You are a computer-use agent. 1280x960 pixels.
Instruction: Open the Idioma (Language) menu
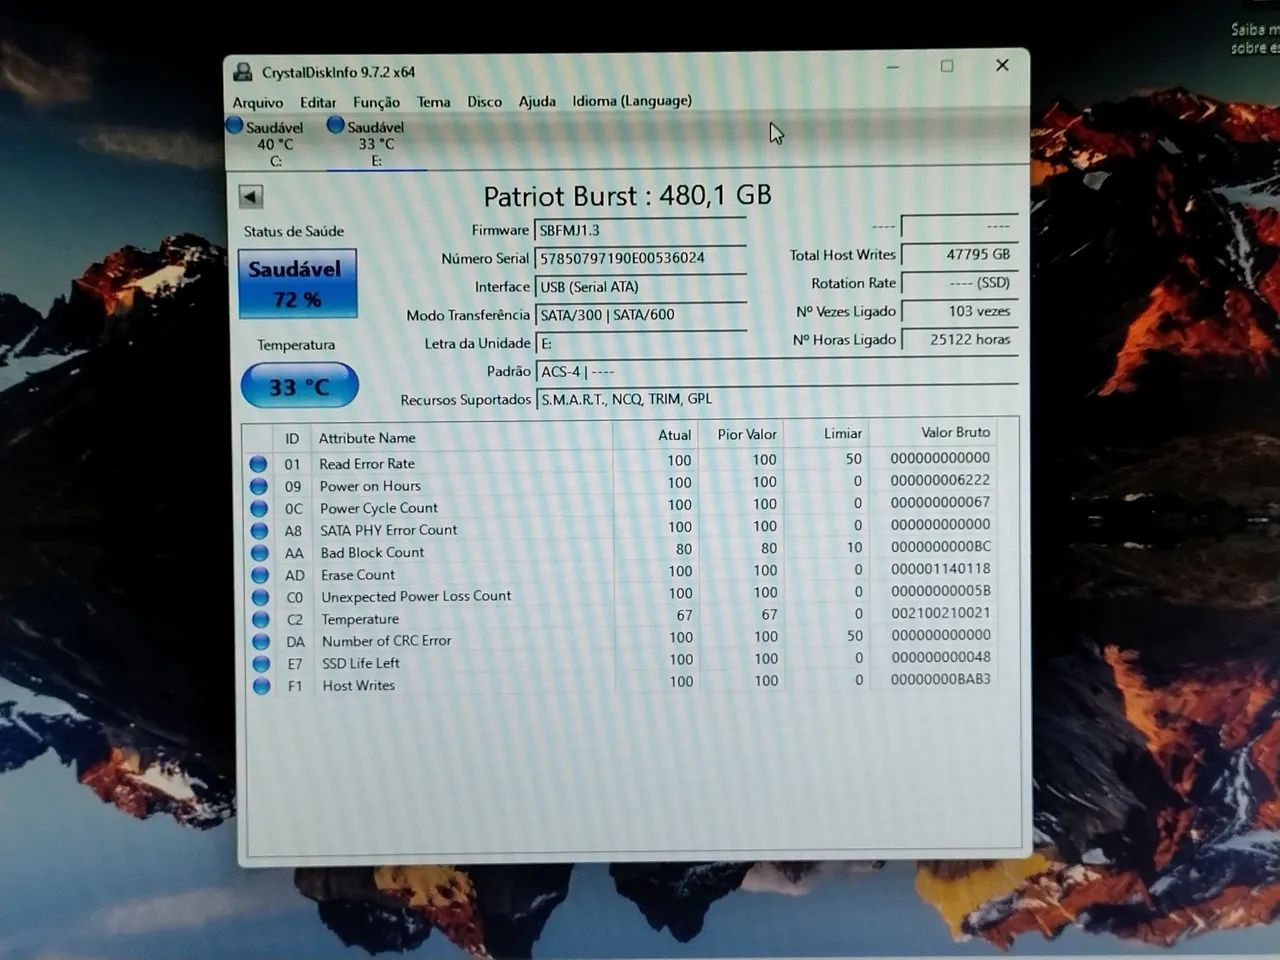pos(632,100)
